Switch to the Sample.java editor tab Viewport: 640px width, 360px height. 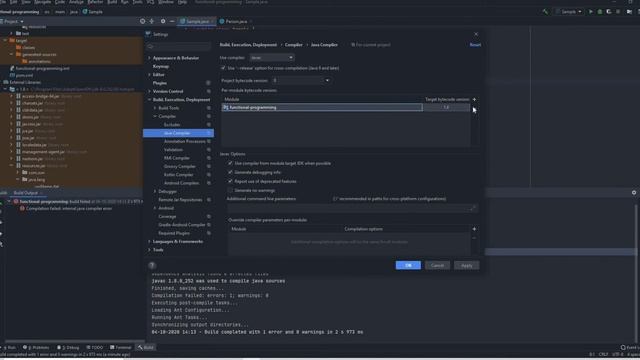pos(197,21)
